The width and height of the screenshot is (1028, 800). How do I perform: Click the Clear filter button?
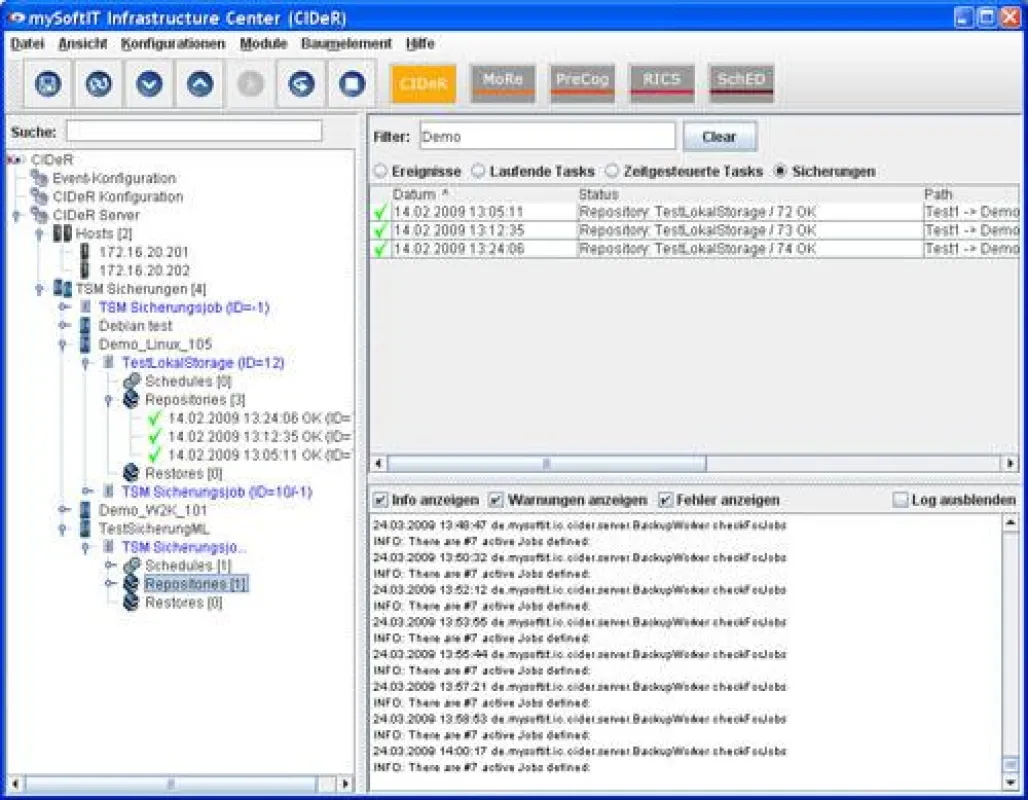[719, 136]
